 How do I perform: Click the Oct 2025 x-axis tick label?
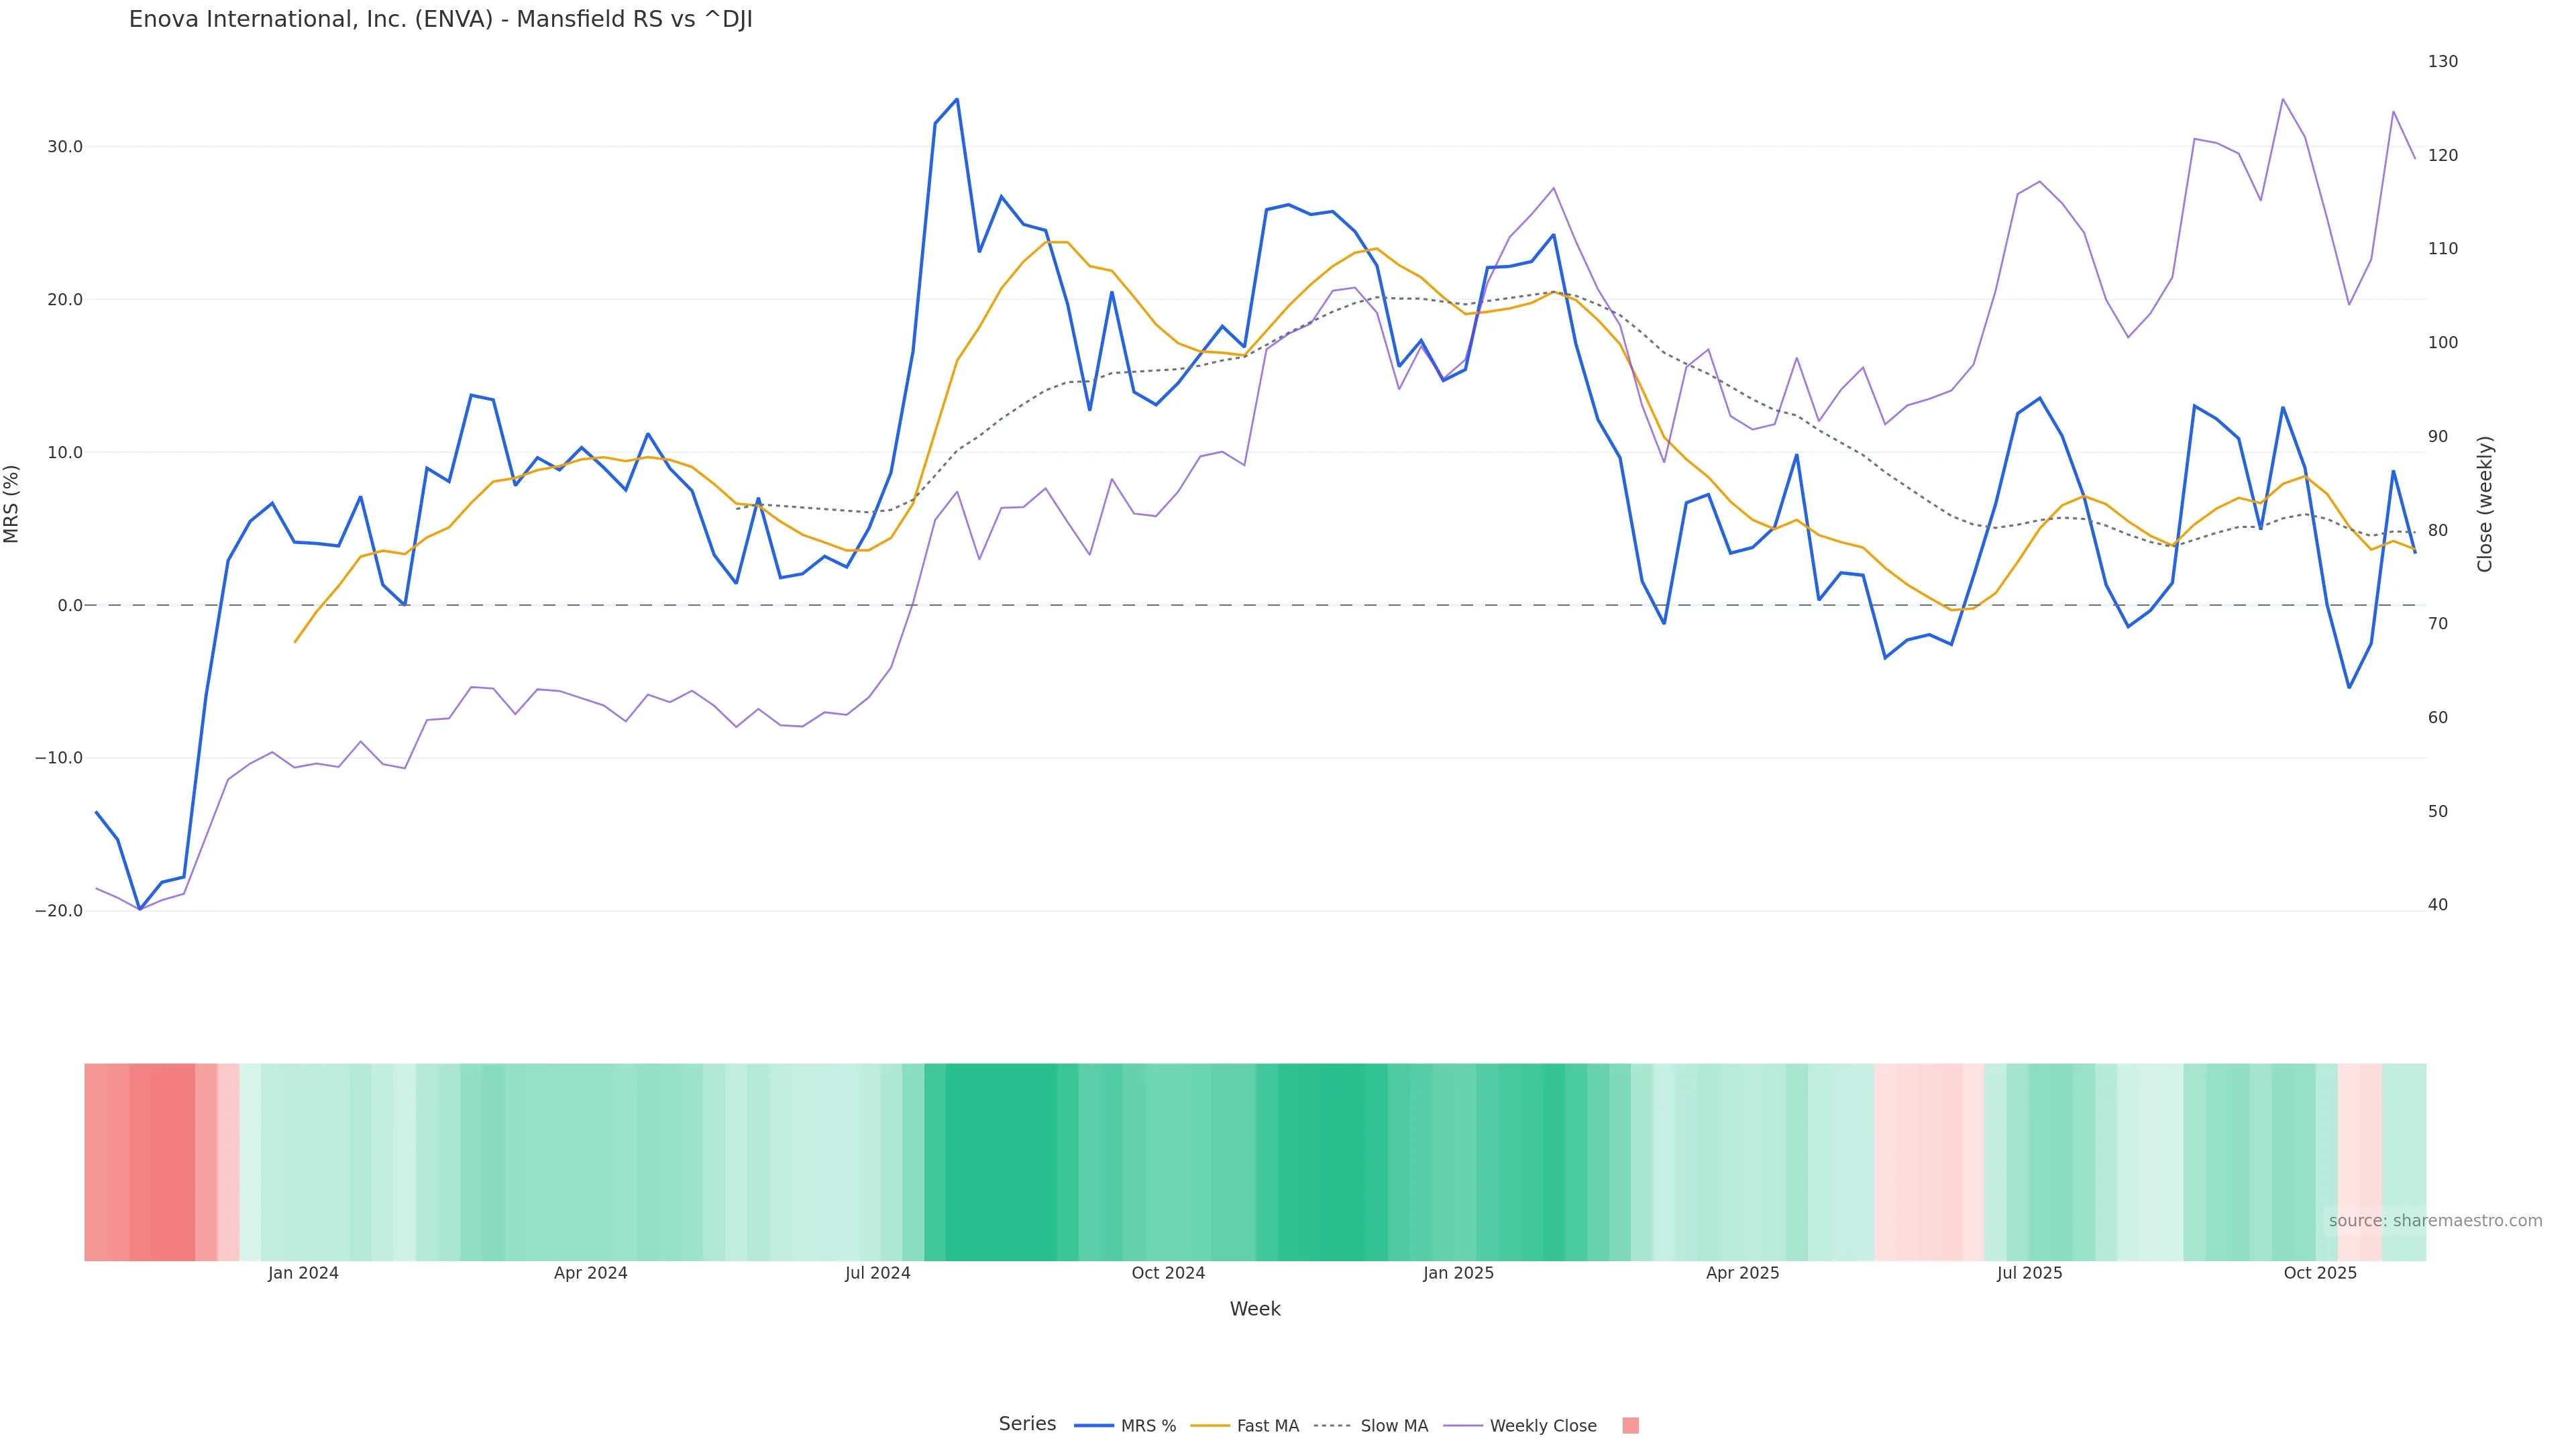(2320, 1273)
